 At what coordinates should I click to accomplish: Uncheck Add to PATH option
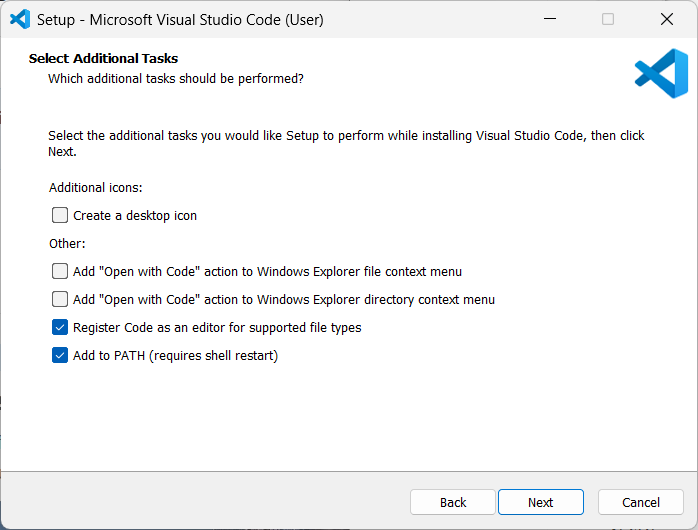click(x=60, y=355)
